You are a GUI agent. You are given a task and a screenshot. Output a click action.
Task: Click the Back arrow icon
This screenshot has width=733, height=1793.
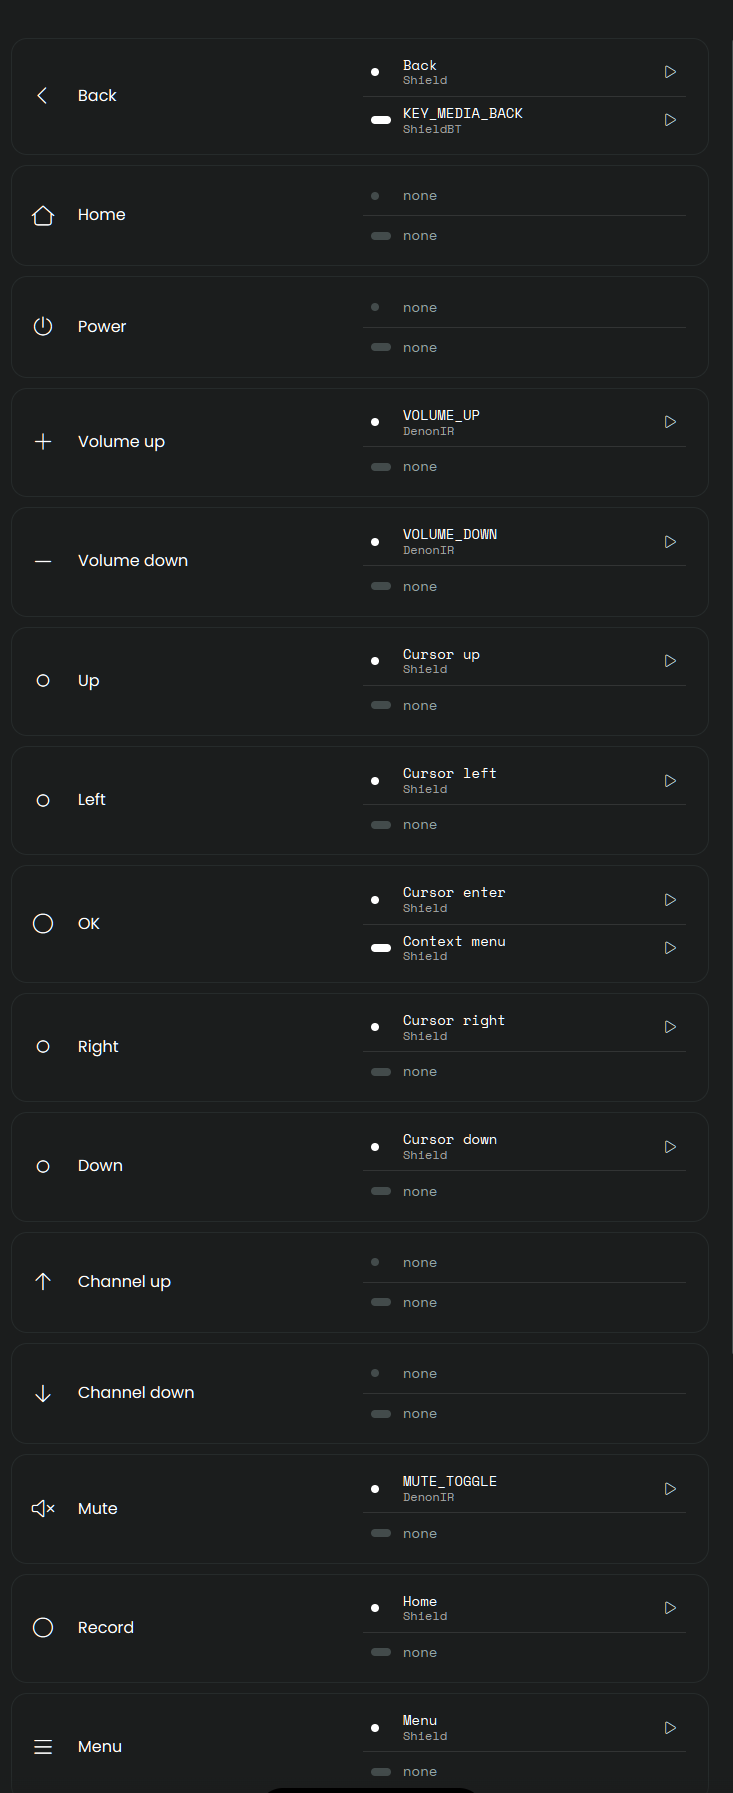[42, 96]
